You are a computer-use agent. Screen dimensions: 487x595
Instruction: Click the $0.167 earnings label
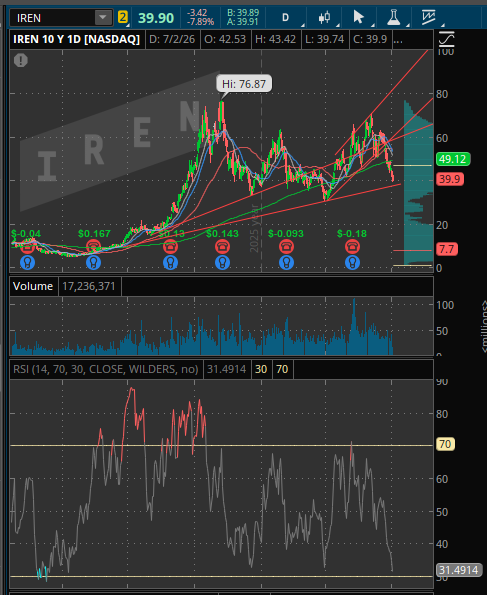coord(94,233)
